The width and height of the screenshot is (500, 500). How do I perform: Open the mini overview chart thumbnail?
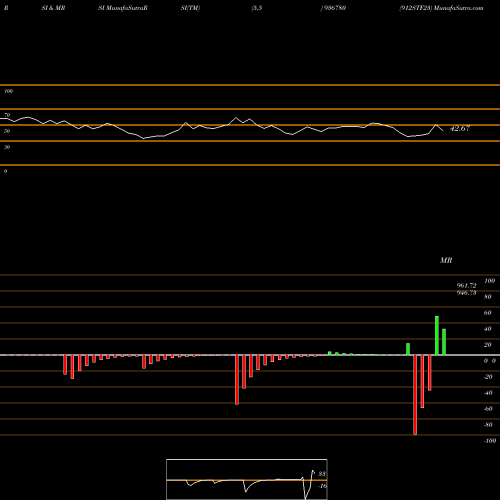click(247, 479)
